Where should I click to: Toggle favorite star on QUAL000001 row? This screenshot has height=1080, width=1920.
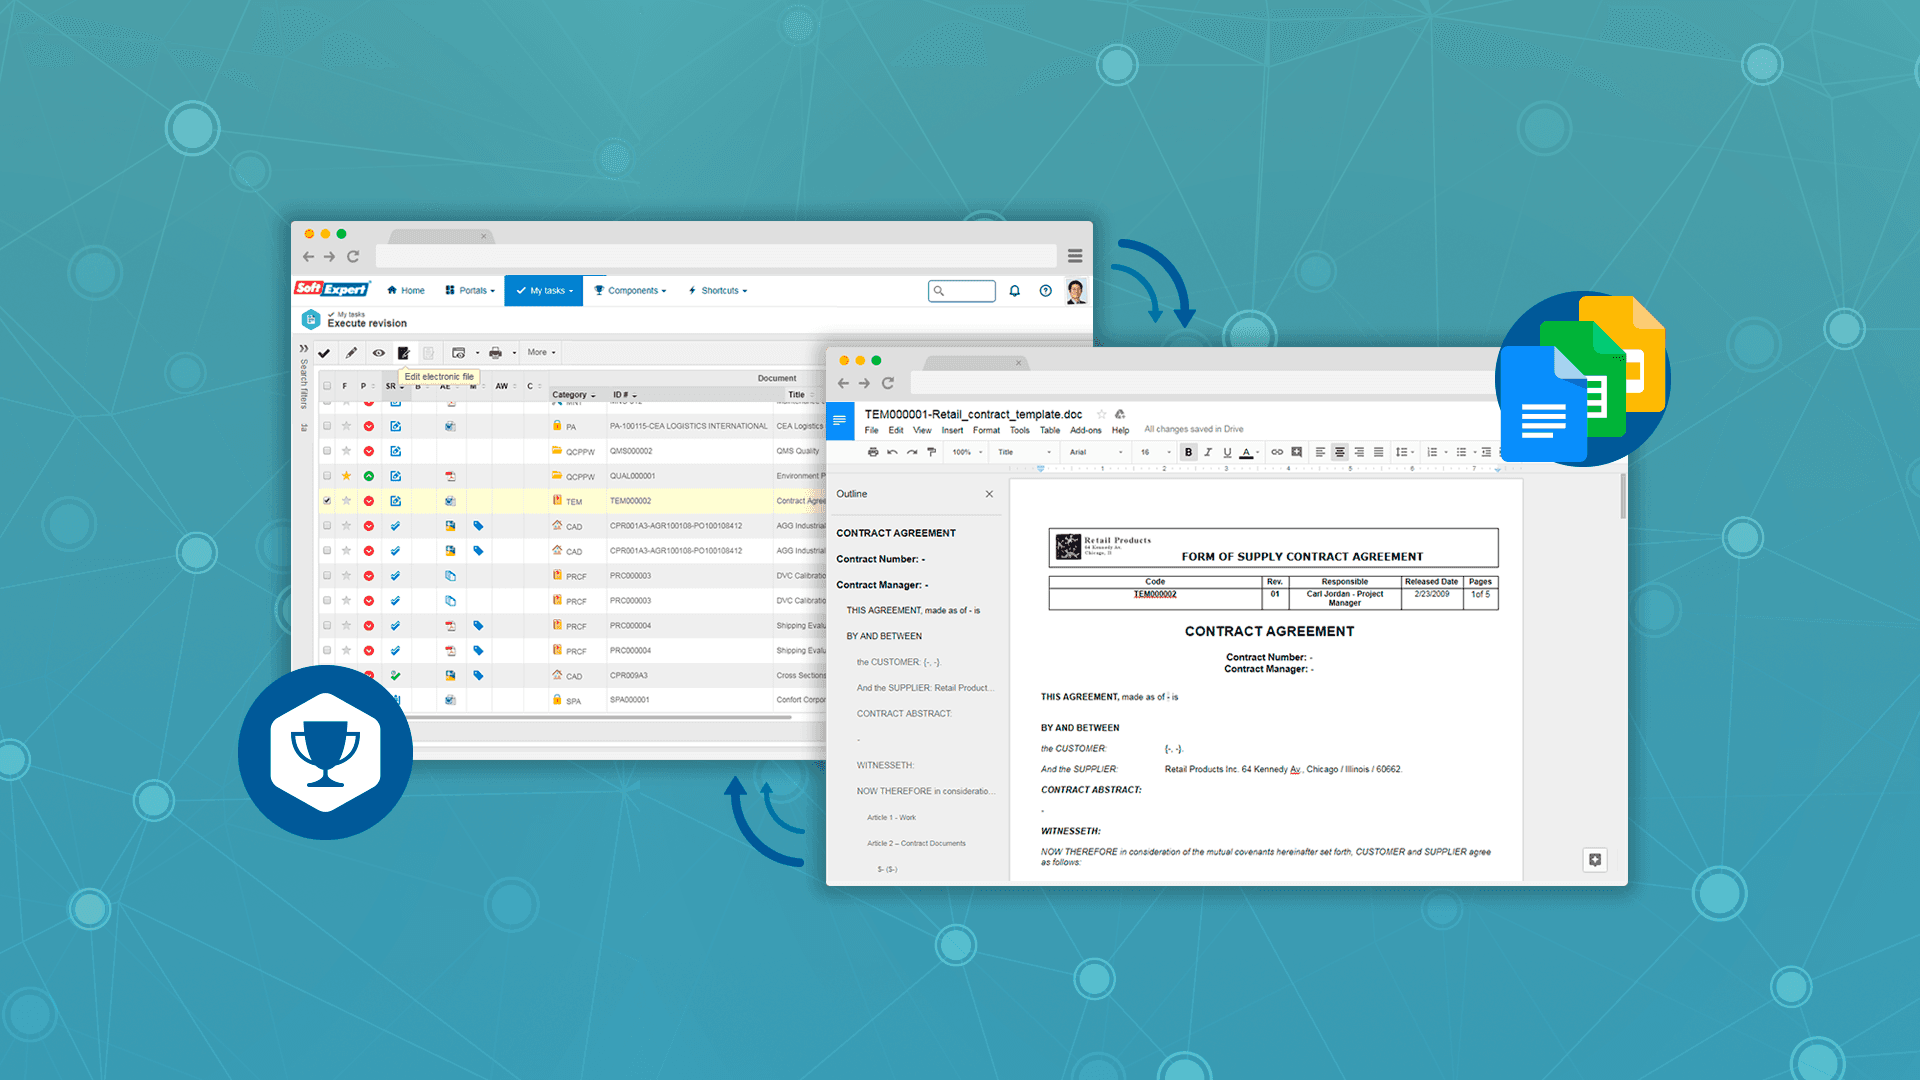click(x=346, y=476)
